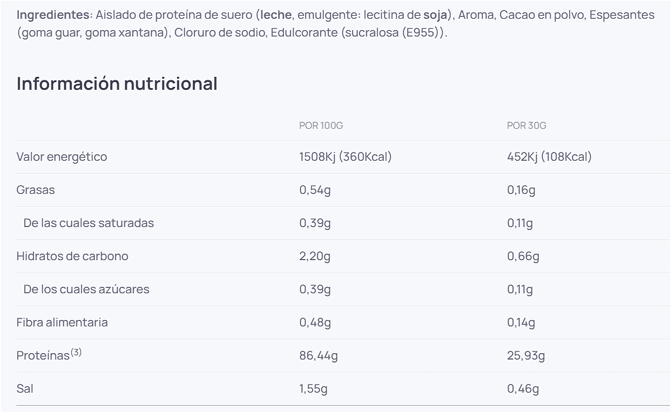671x412 pixels.
Task: Click the 86,44g protein value
Action: click(x=319, y=355)
